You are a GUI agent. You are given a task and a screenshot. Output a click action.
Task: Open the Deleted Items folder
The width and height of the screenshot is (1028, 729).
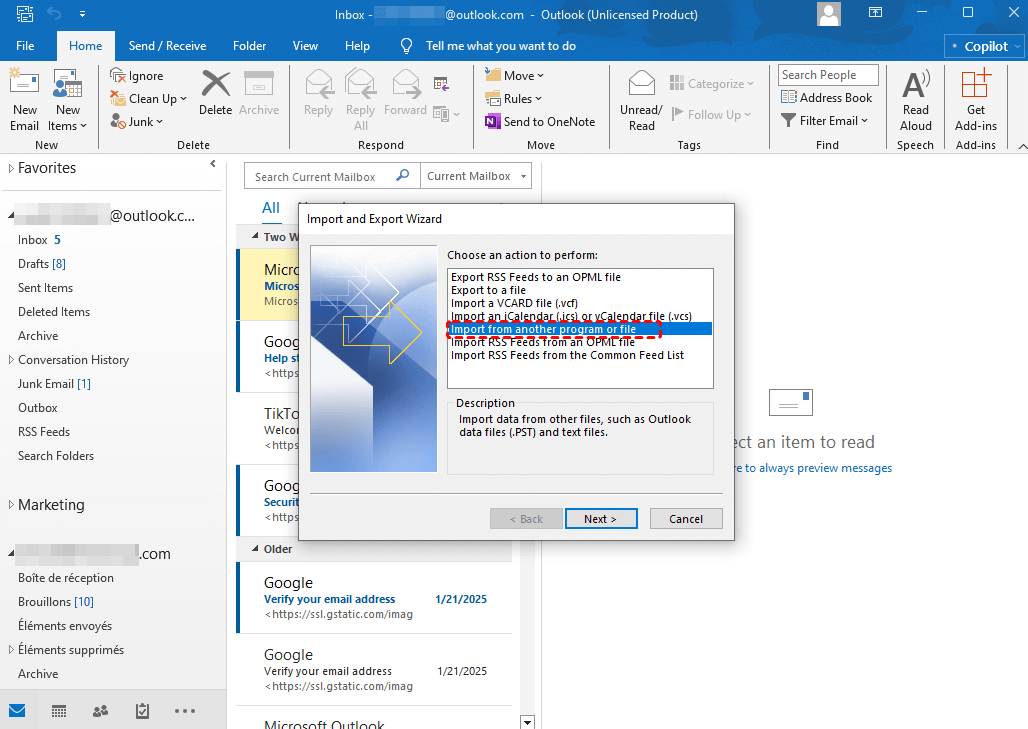coord(54,312)
